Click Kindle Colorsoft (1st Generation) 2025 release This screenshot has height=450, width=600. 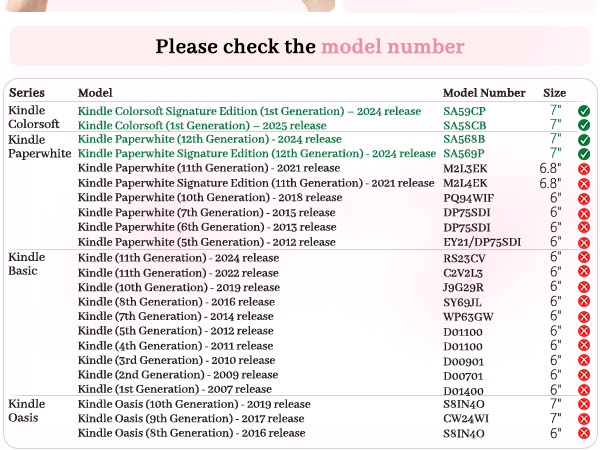(x=202, y=125)
